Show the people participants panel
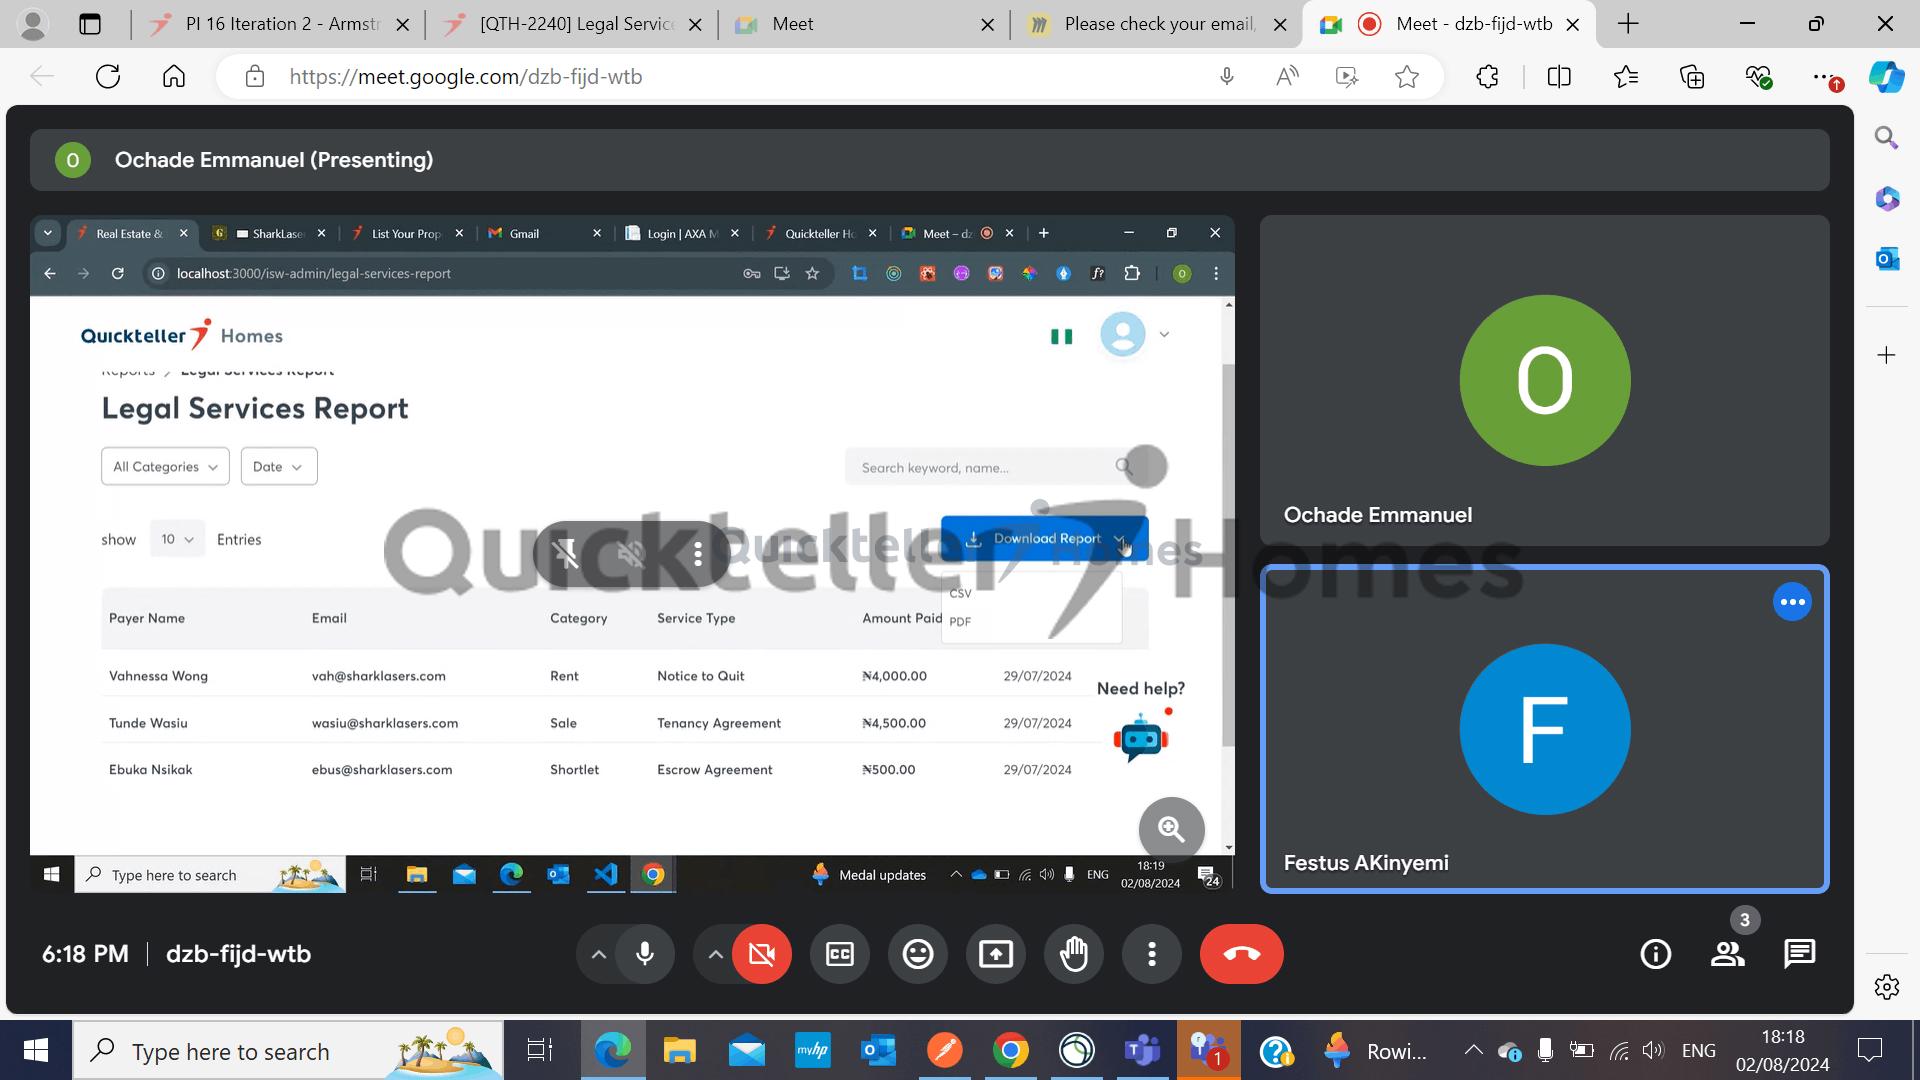1920x1080 pixels. 1727,954
